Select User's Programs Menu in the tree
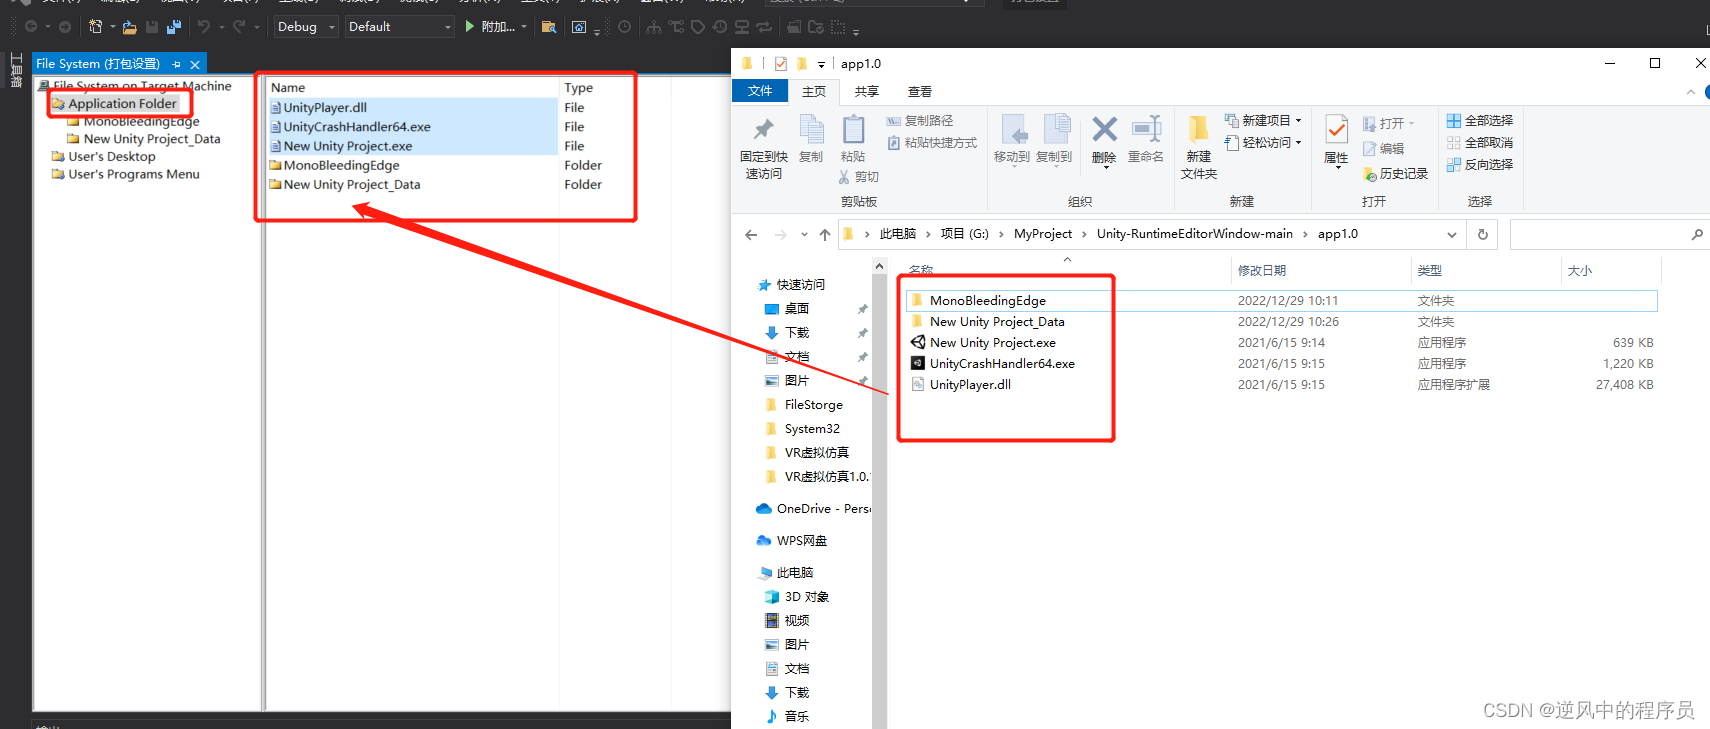The width and height of the screenshot is (1710, 729). (x=133, y=174)
